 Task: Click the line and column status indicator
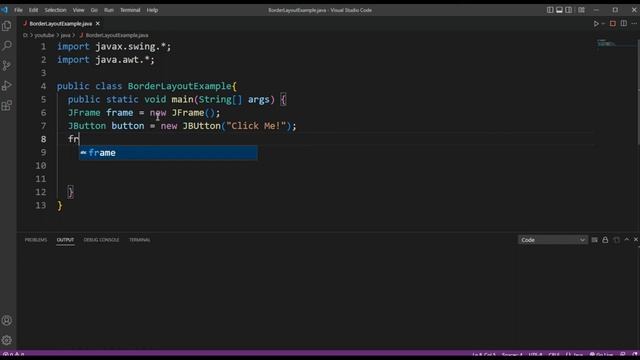tap(484, 354)
